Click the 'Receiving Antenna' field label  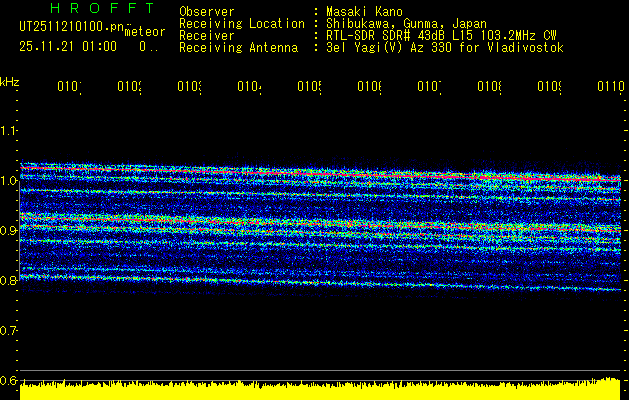(x=238, y=47)
